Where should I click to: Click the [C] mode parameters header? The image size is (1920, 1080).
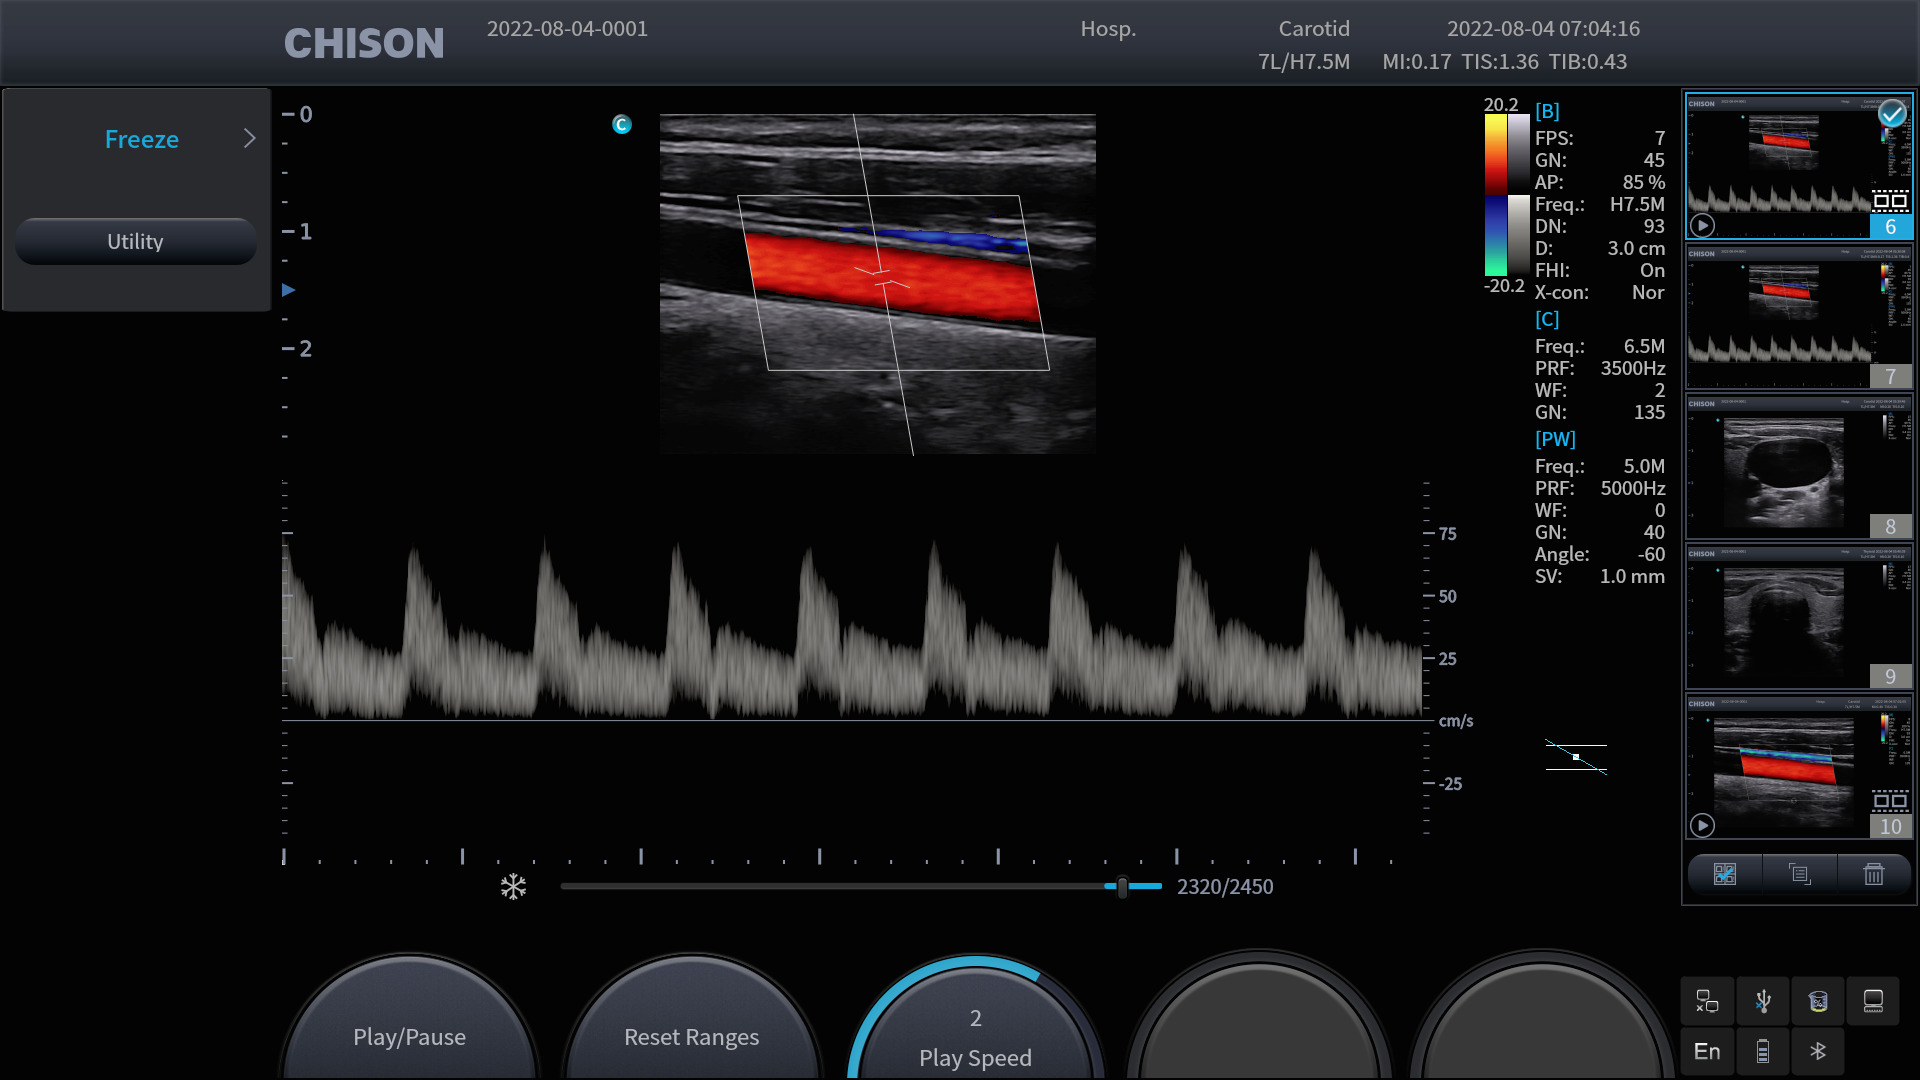tap(1547, 319)
